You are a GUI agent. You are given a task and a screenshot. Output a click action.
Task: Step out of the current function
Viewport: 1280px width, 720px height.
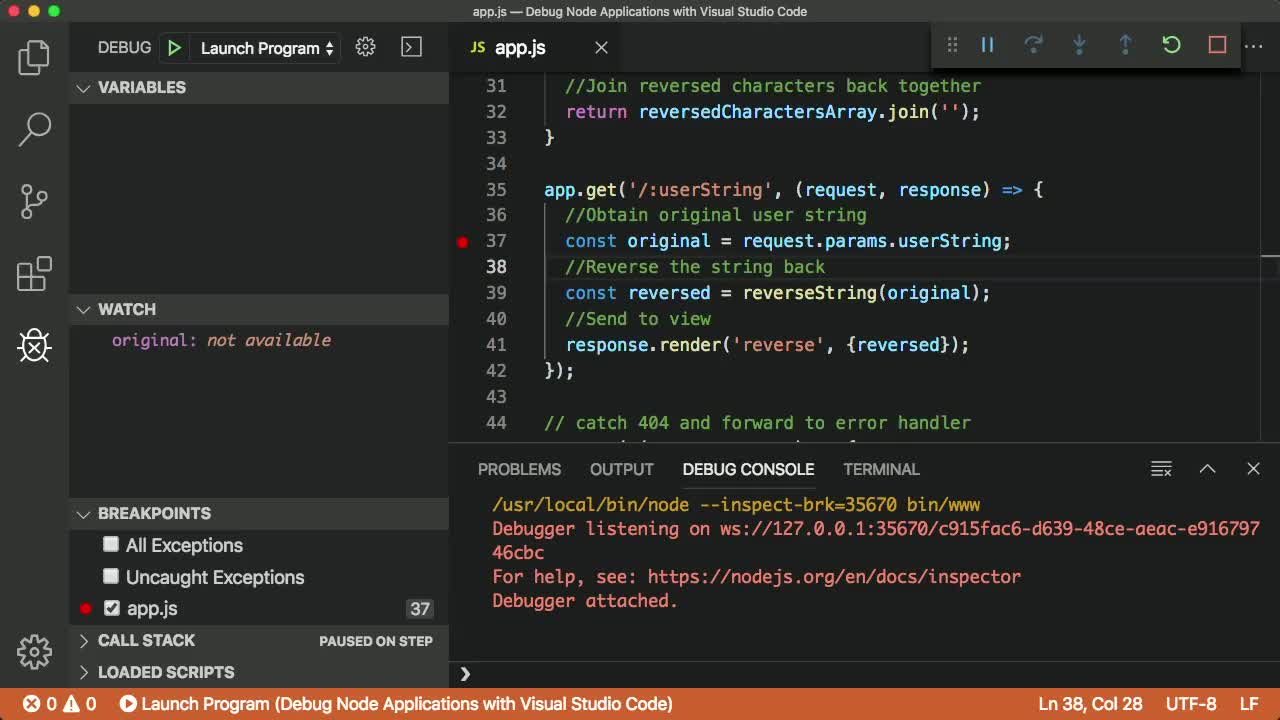click(x=1124, y=45)
